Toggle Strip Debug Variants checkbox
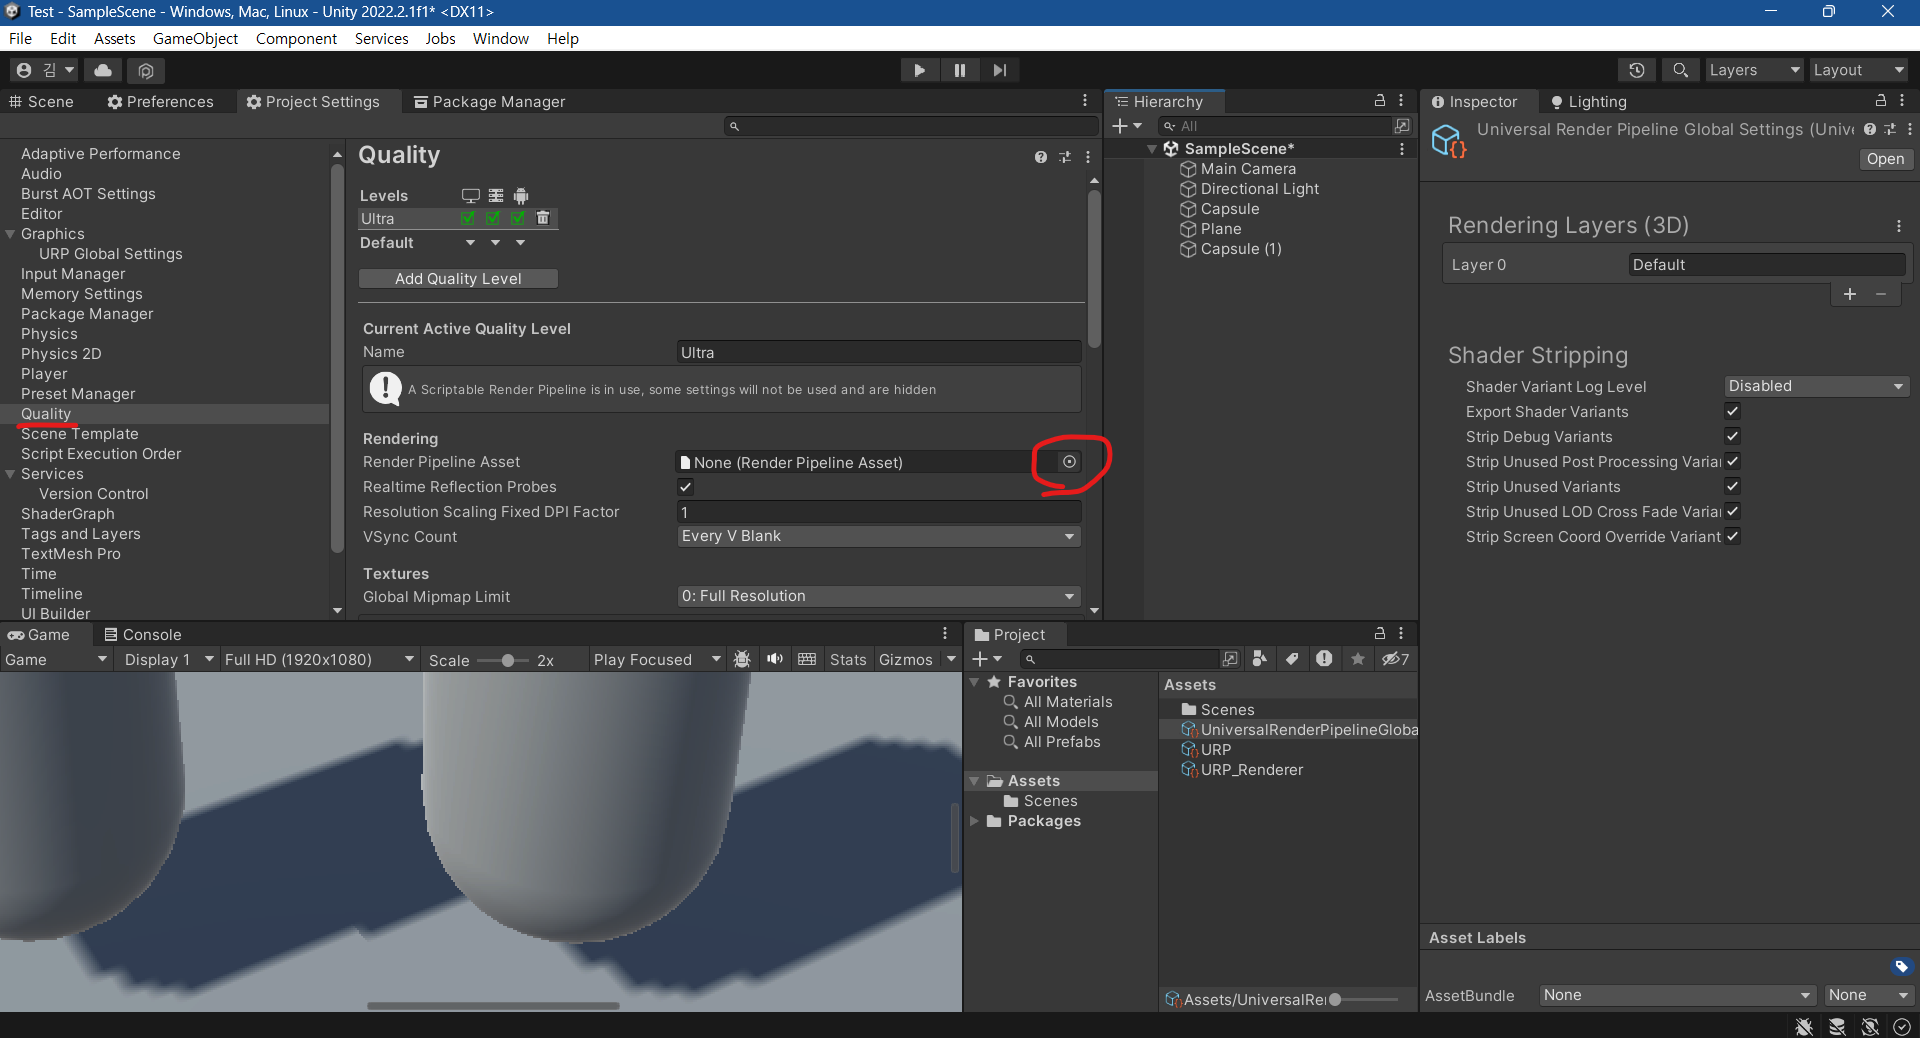The width and height of the screenshot is (1920, 1038). 1733,436
